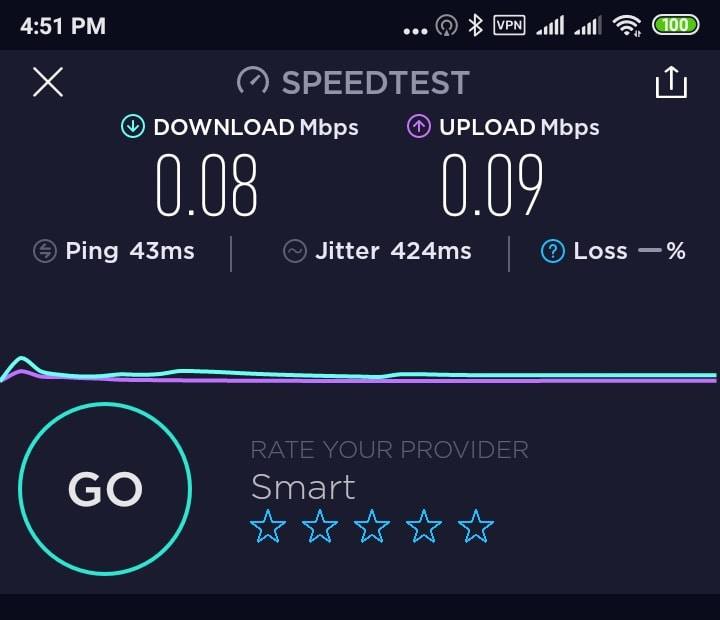
Task: Tap the 0.08 download speed value
Action: coord(206,185)
